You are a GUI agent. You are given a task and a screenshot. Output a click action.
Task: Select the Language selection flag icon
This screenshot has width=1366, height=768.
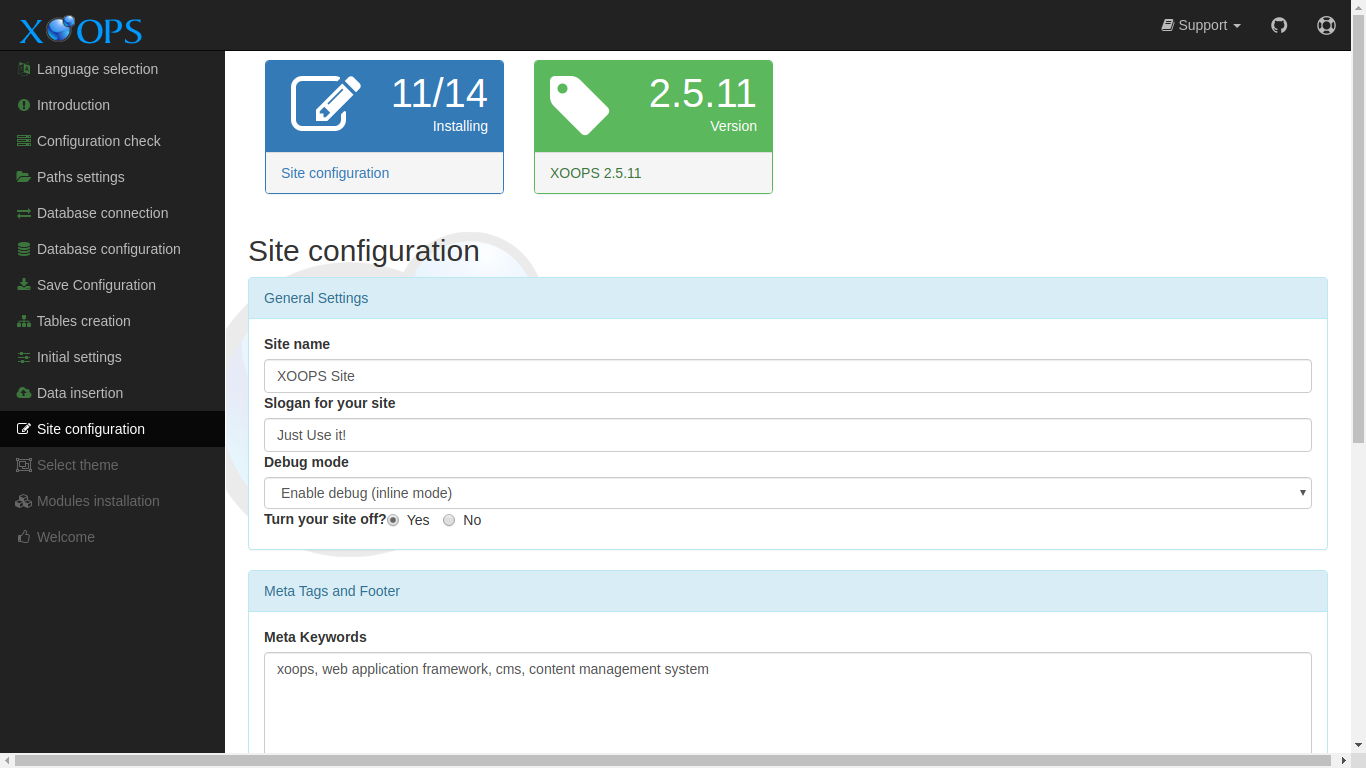tap(22, 69)
